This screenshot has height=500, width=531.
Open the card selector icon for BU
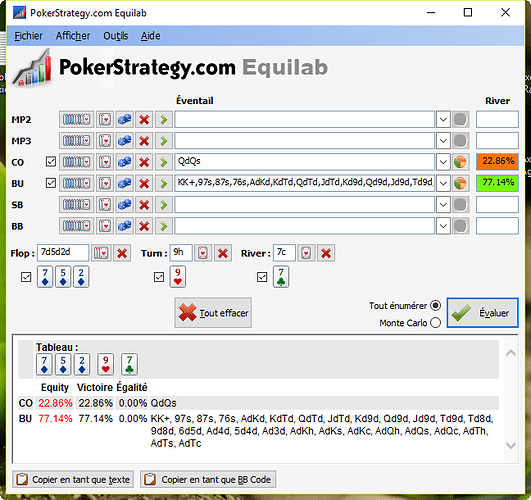(105, 183)
